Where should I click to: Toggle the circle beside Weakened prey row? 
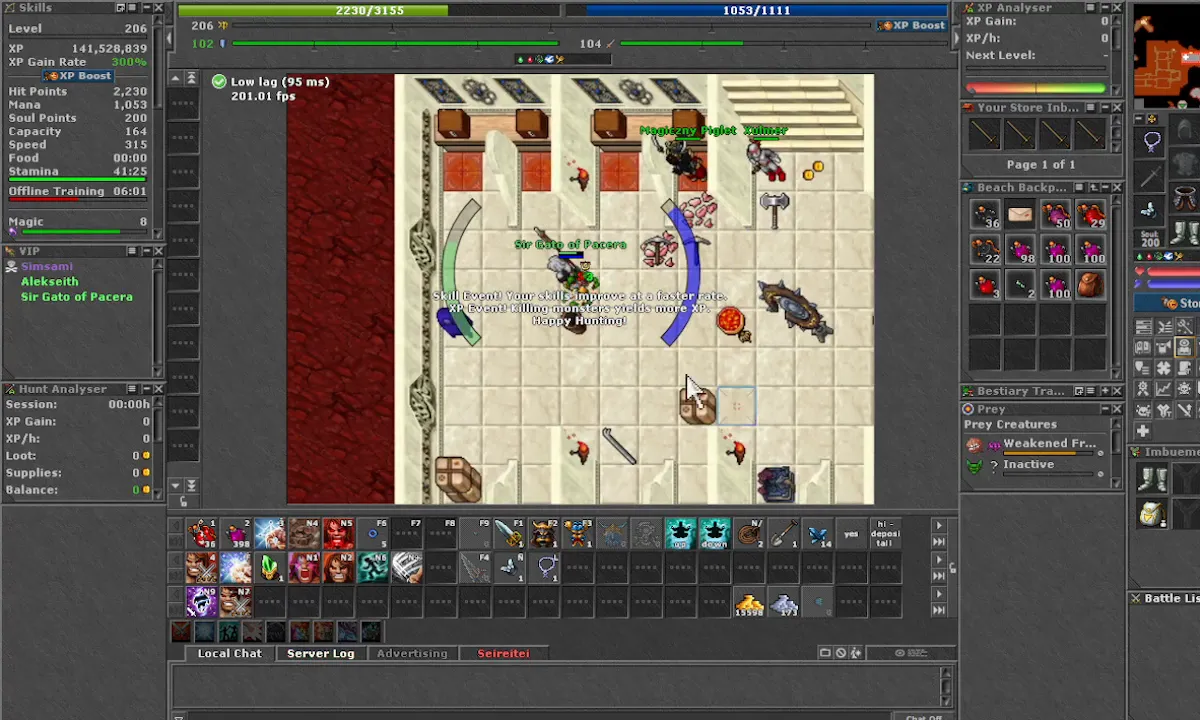[x=1101, y=455]
